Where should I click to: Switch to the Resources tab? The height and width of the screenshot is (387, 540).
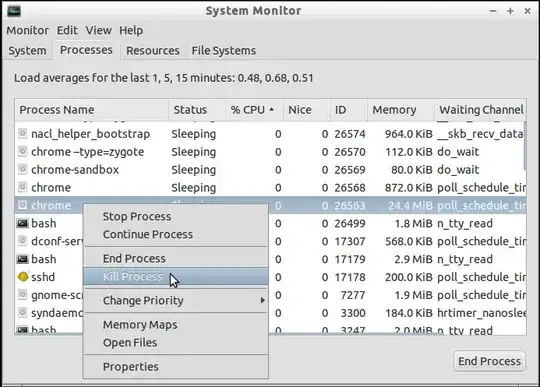153,51
